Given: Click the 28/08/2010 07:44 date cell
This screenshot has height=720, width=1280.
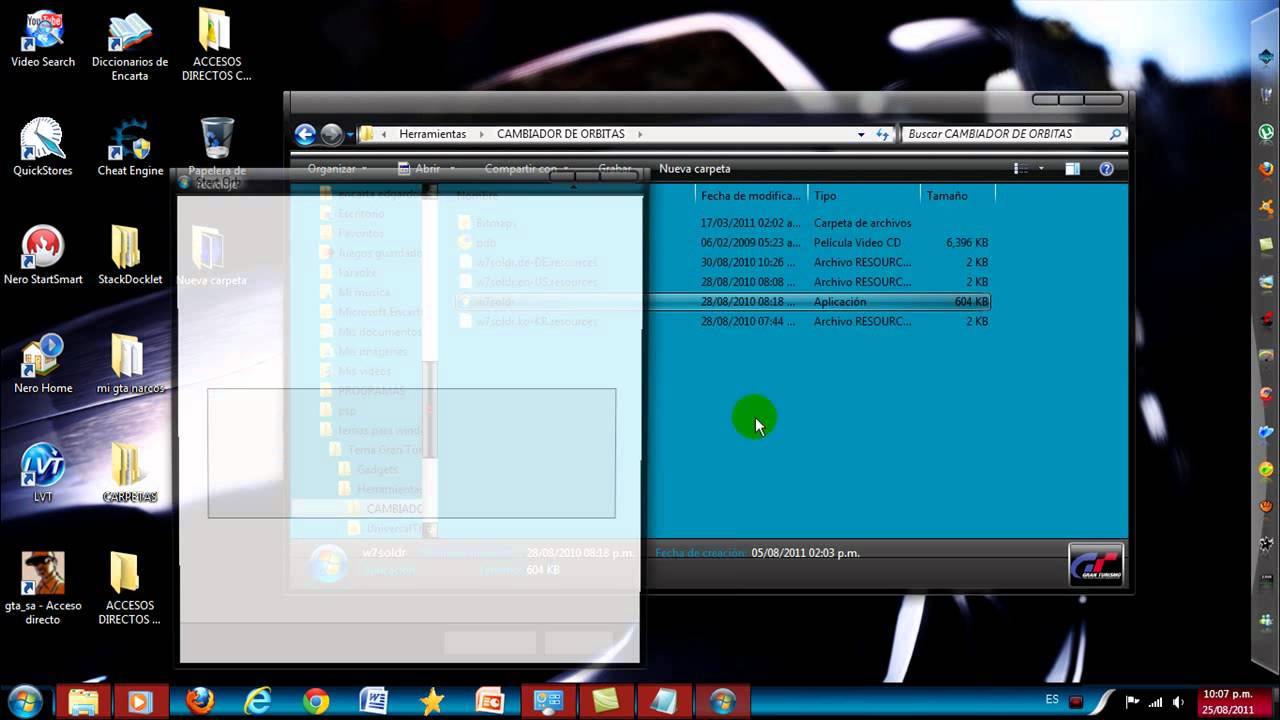Looking at the screenshot, I should tap(750, 322).
